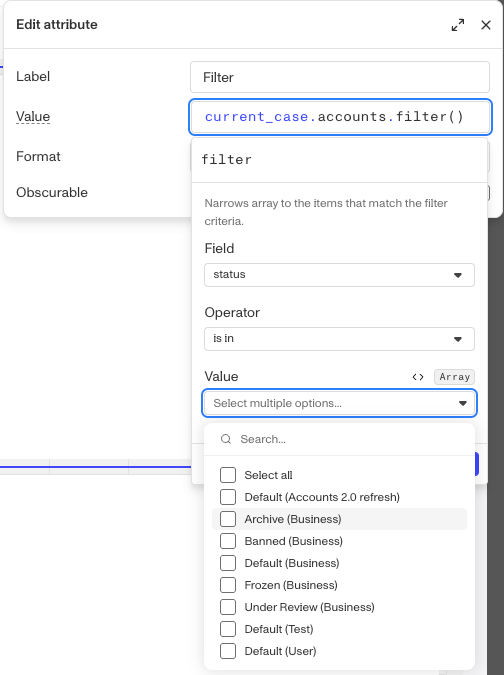504x675 pixels.
Task: Open the Field status dropdown
Action: [x=339, y=275]
